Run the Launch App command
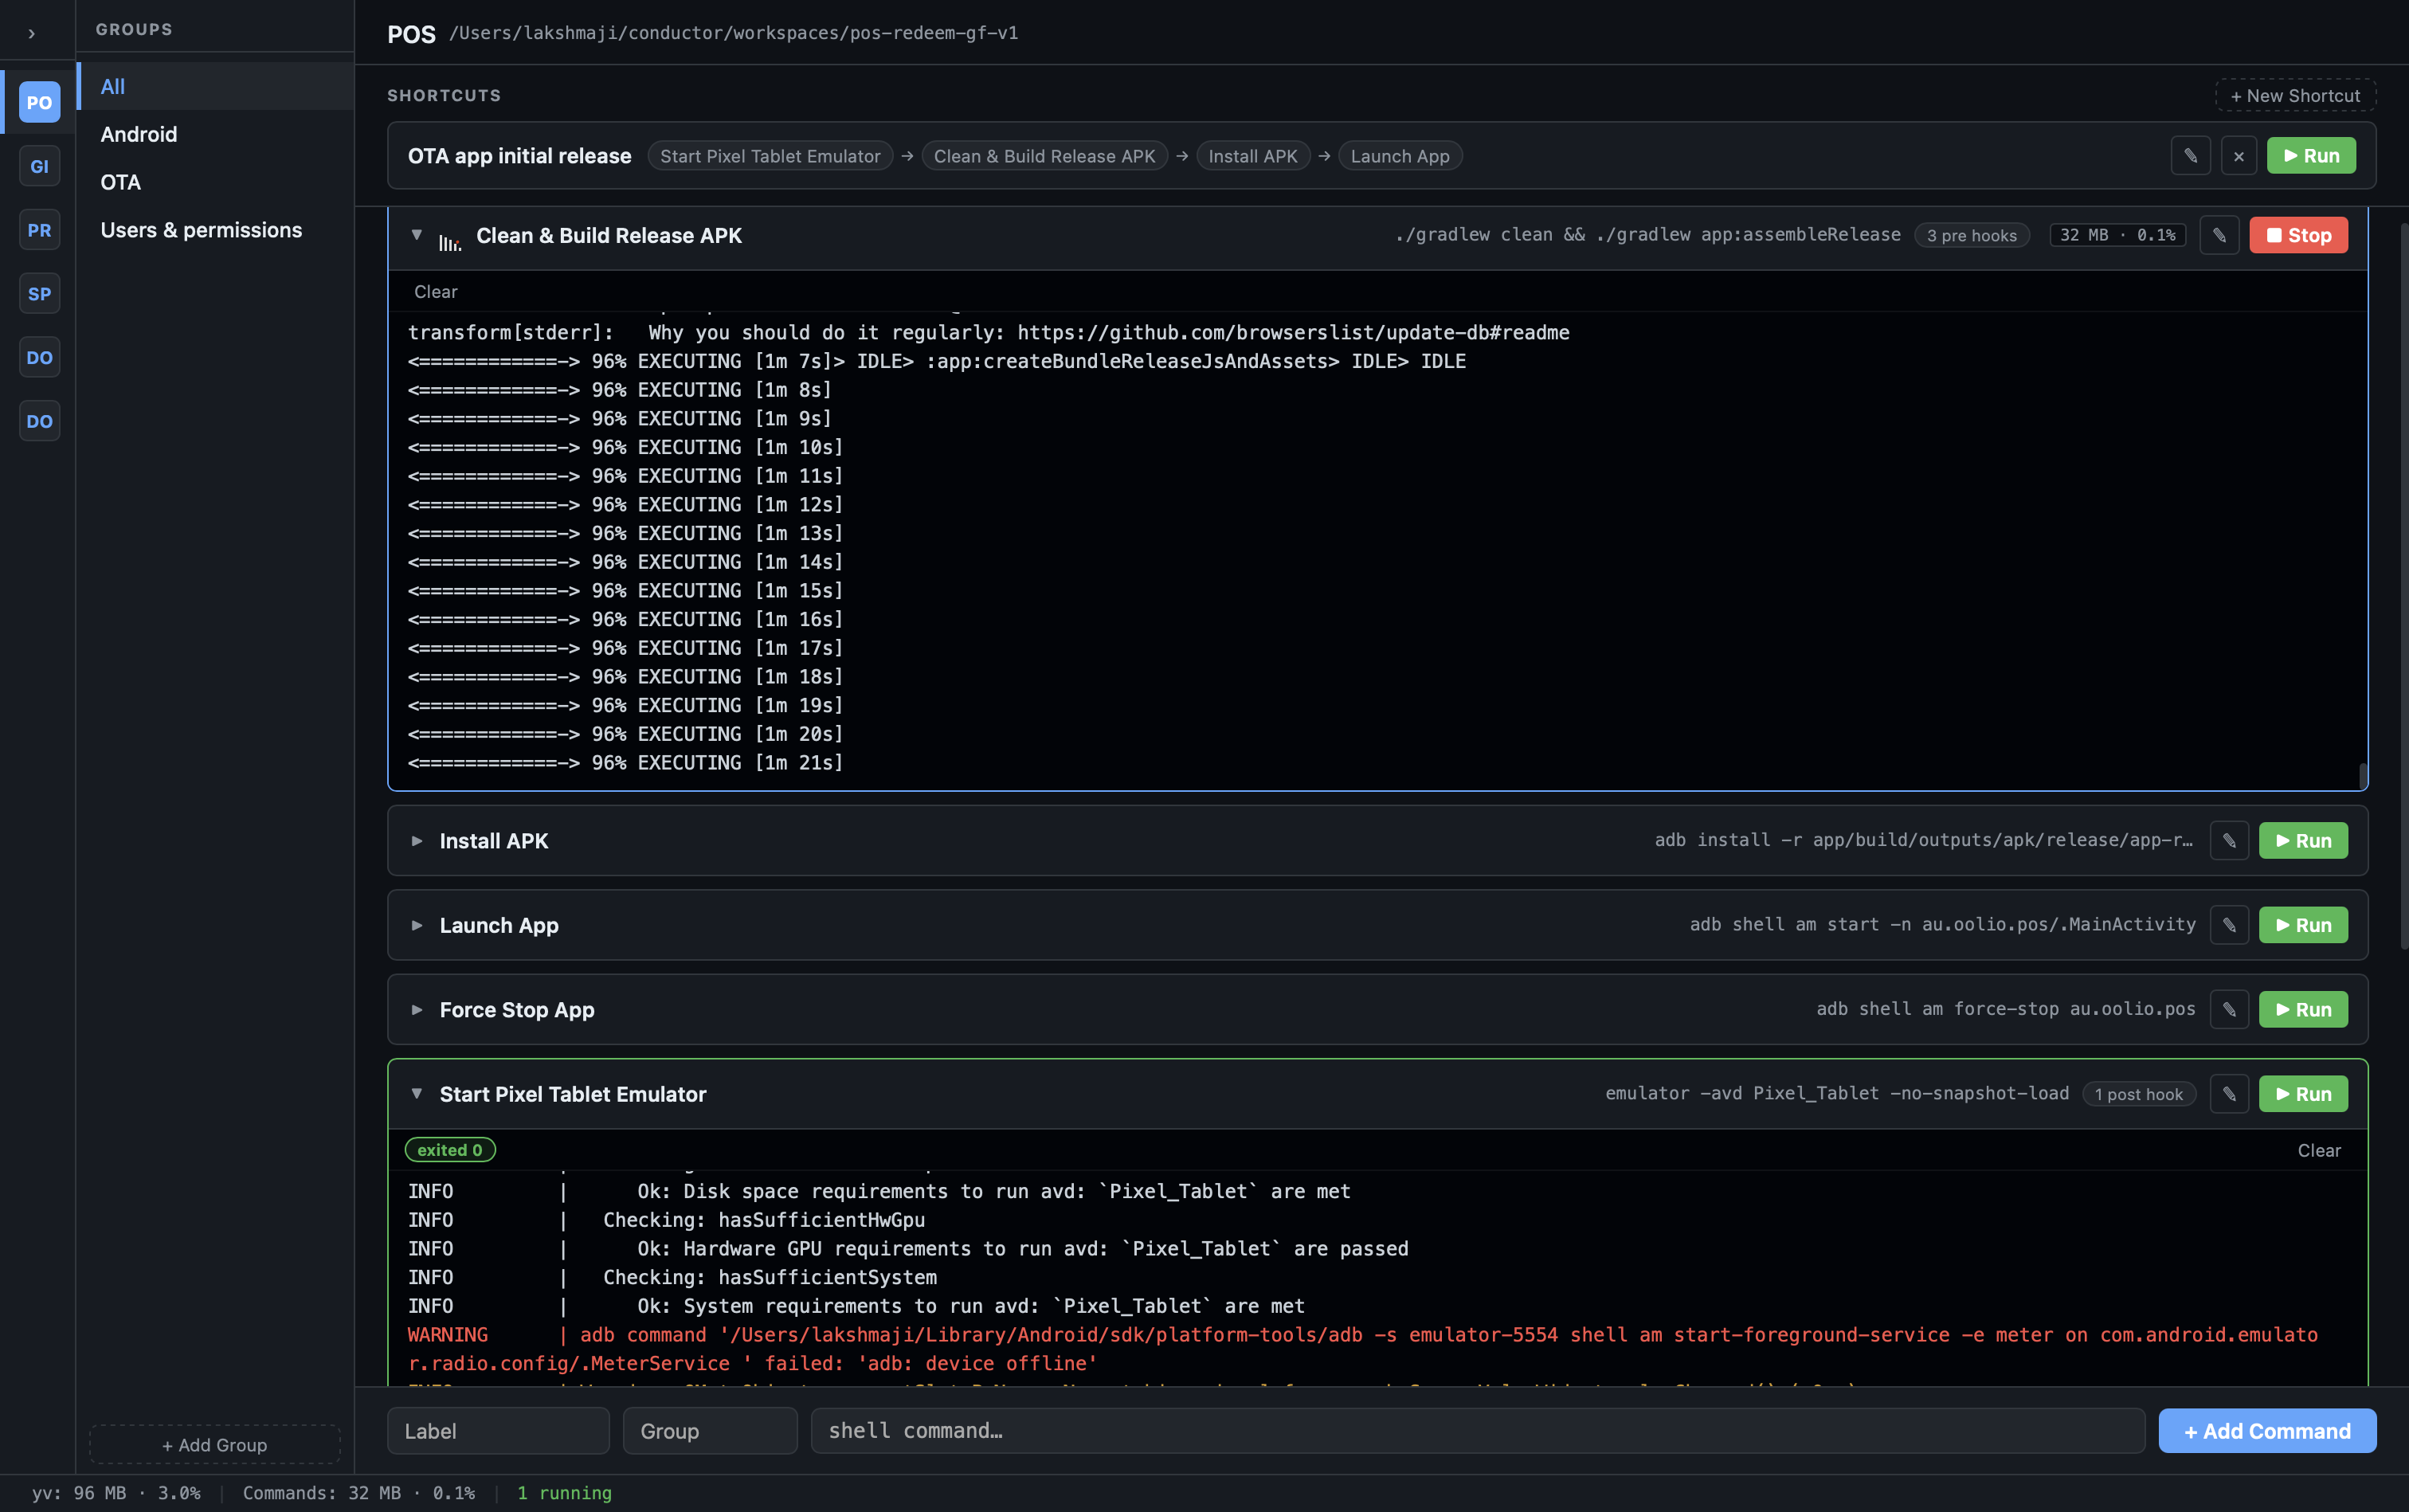Screen dimensions: 2409x1512 pyautogui.click(x=2303, y=926)
